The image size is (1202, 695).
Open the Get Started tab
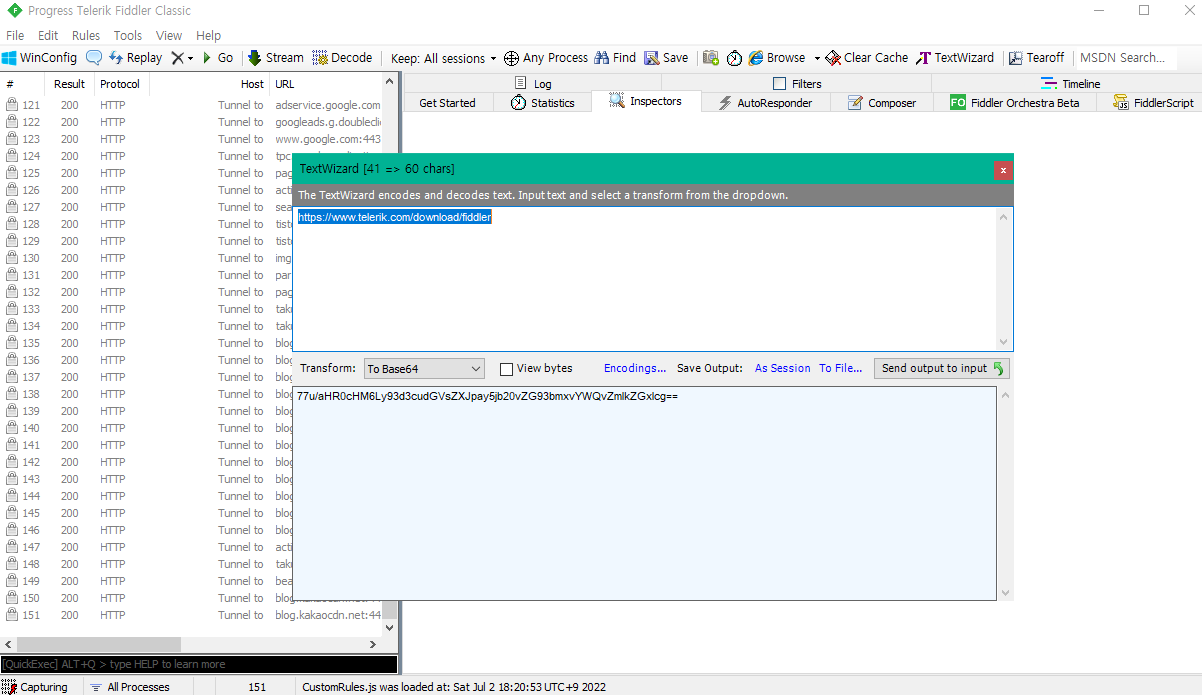point(447,103)
